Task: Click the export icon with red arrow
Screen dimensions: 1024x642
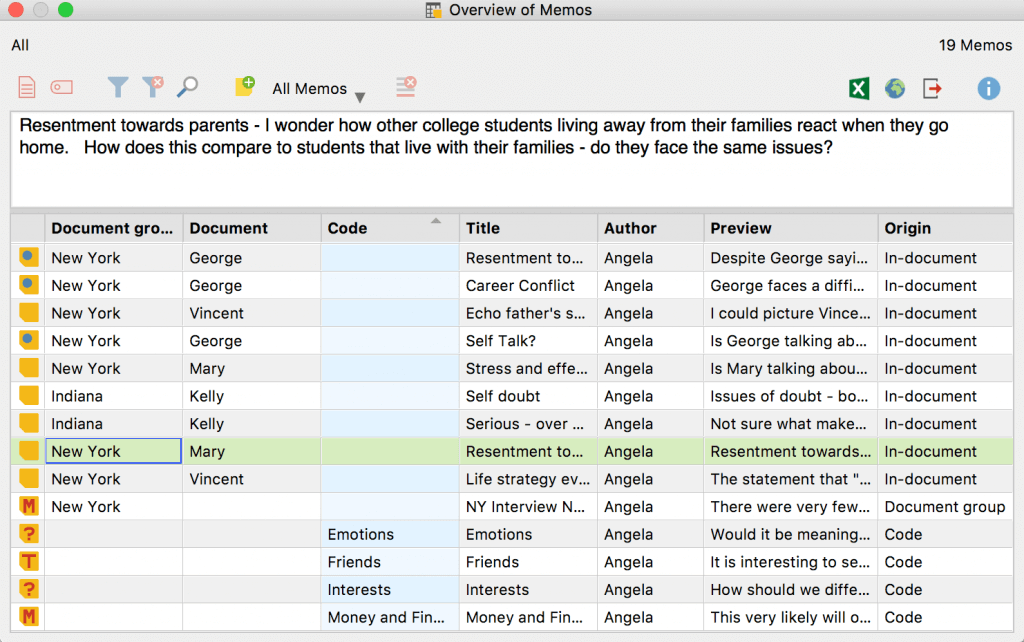Action: (x=932, y=89)
